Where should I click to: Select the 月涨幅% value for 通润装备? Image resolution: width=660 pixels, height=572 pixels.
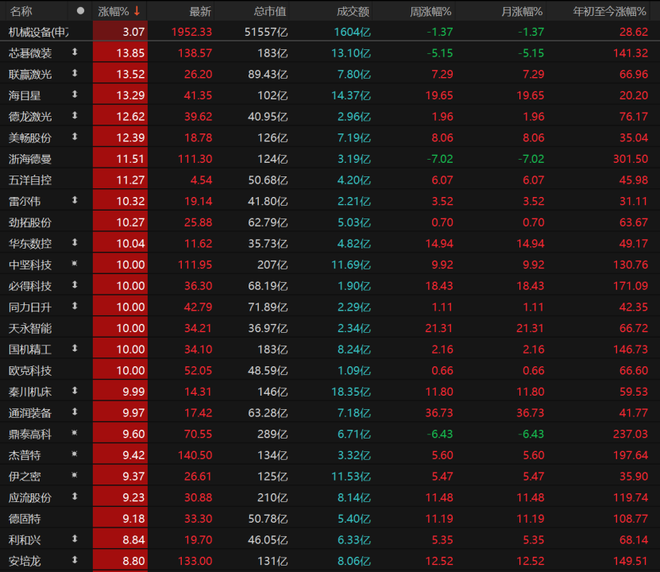[x=530, y=413]
